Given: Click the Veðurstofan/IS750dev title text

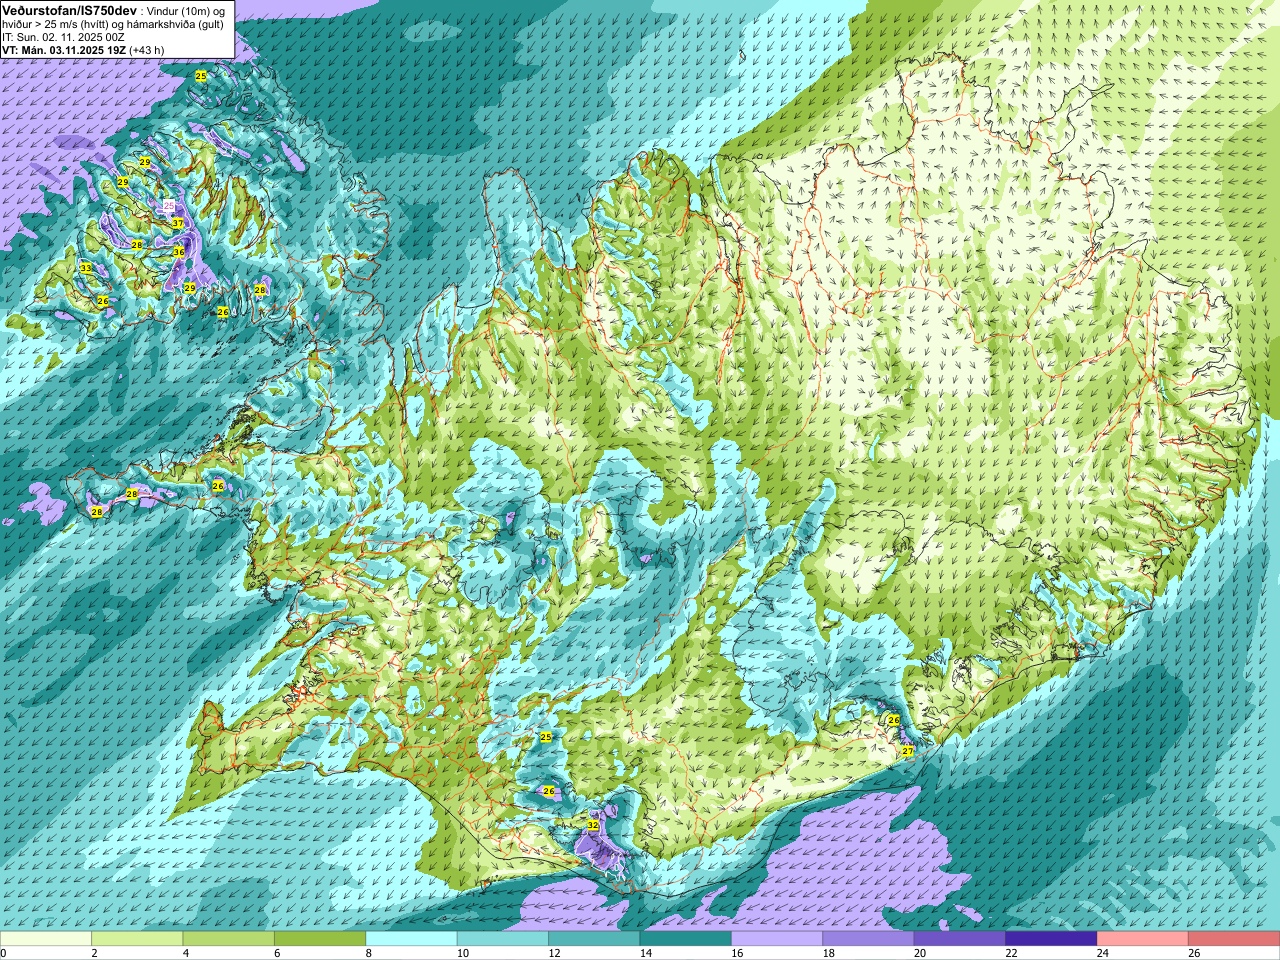Looking at the screenshot, I should [x=70, y=10].
